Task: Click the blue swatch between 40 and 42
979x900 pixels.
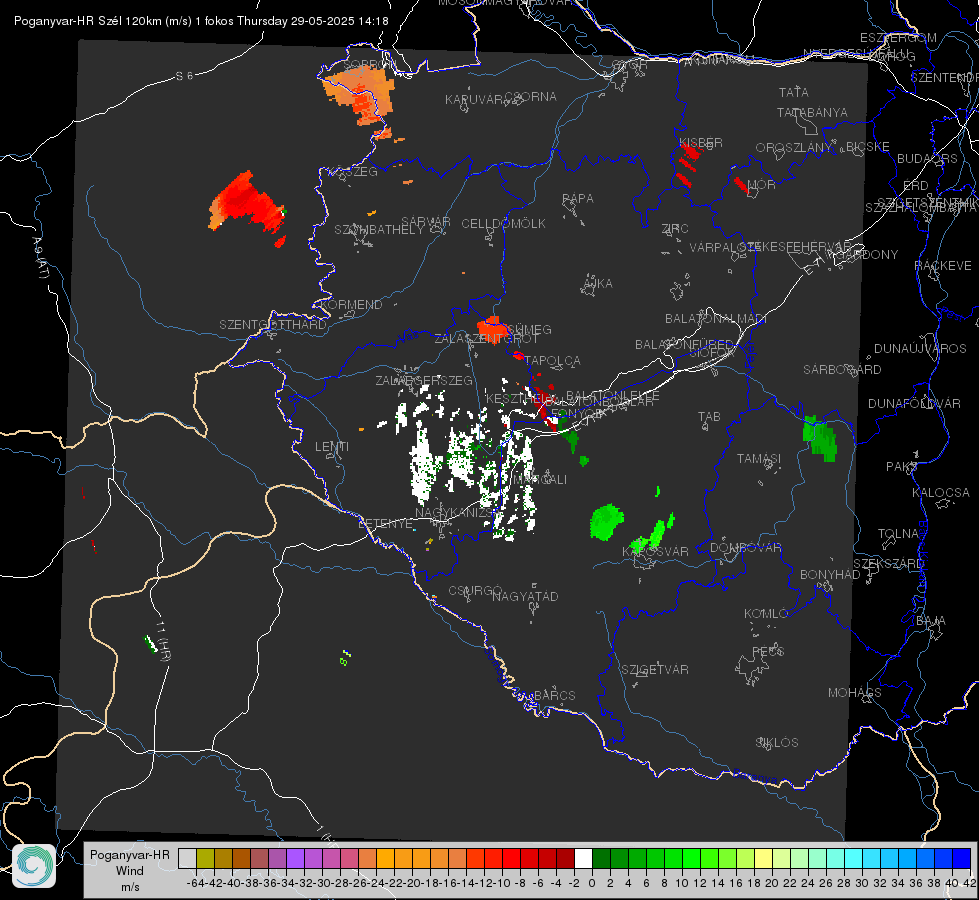Action: point(962,859)
